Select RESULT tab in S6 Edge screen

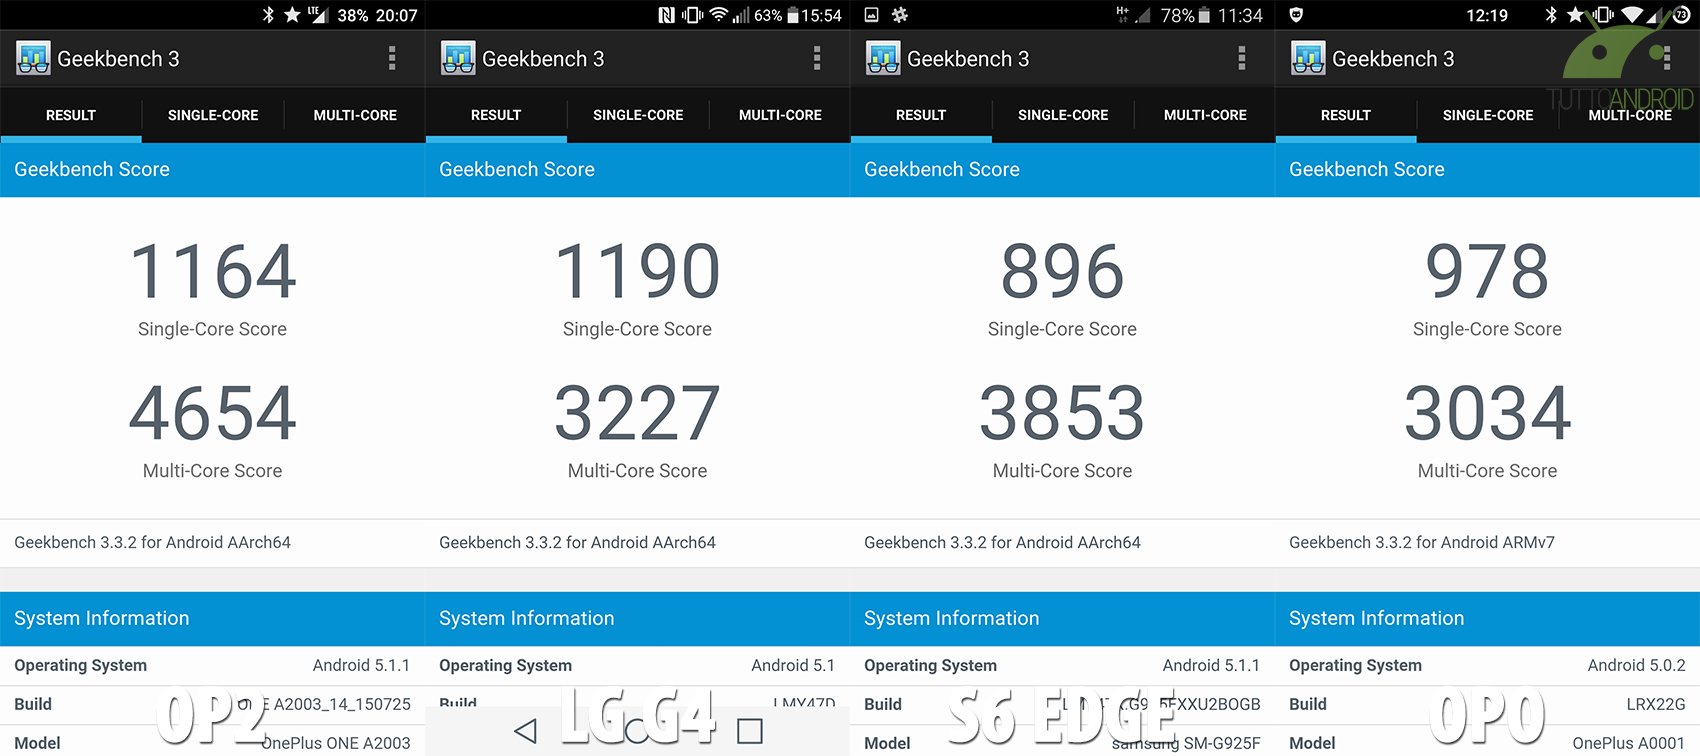(921, 115)
